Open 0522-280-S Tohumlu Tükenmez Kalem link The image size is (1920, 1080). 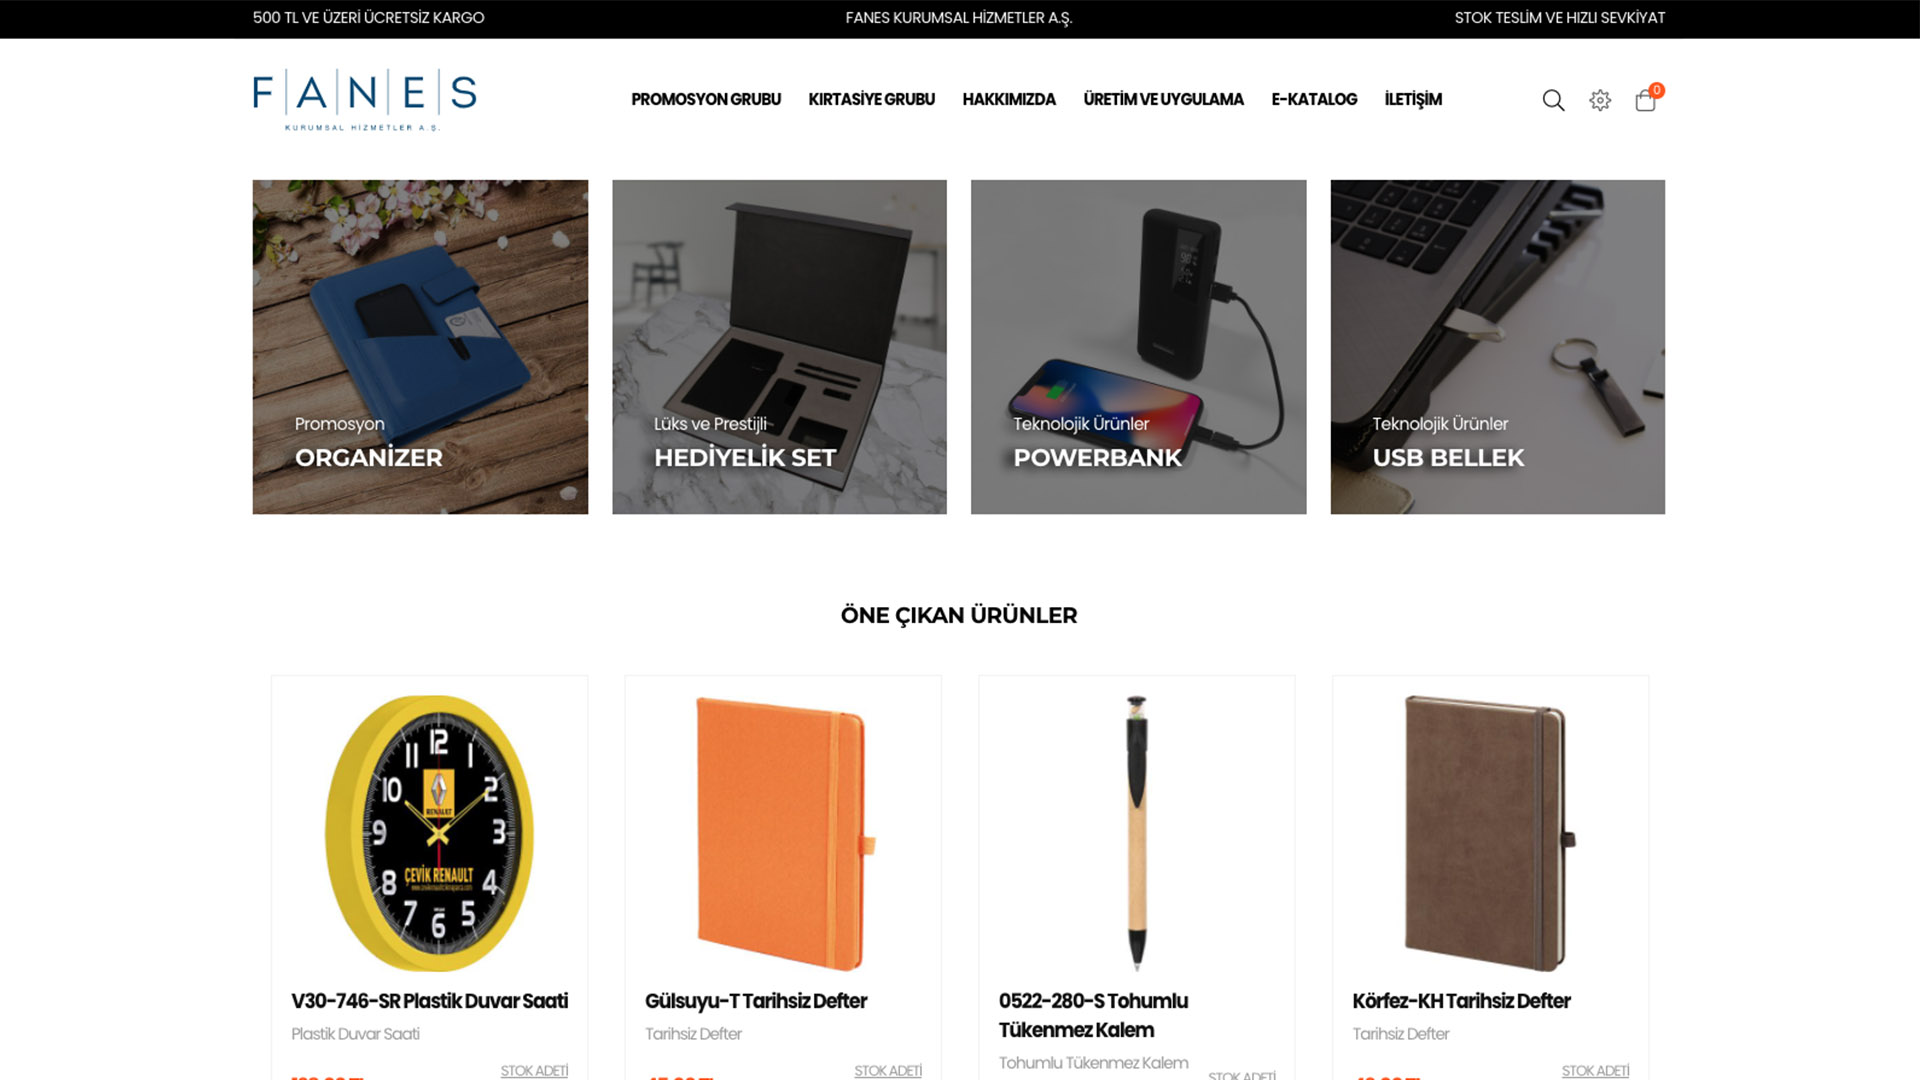pyautogui.click(x=1094, y=1015)
